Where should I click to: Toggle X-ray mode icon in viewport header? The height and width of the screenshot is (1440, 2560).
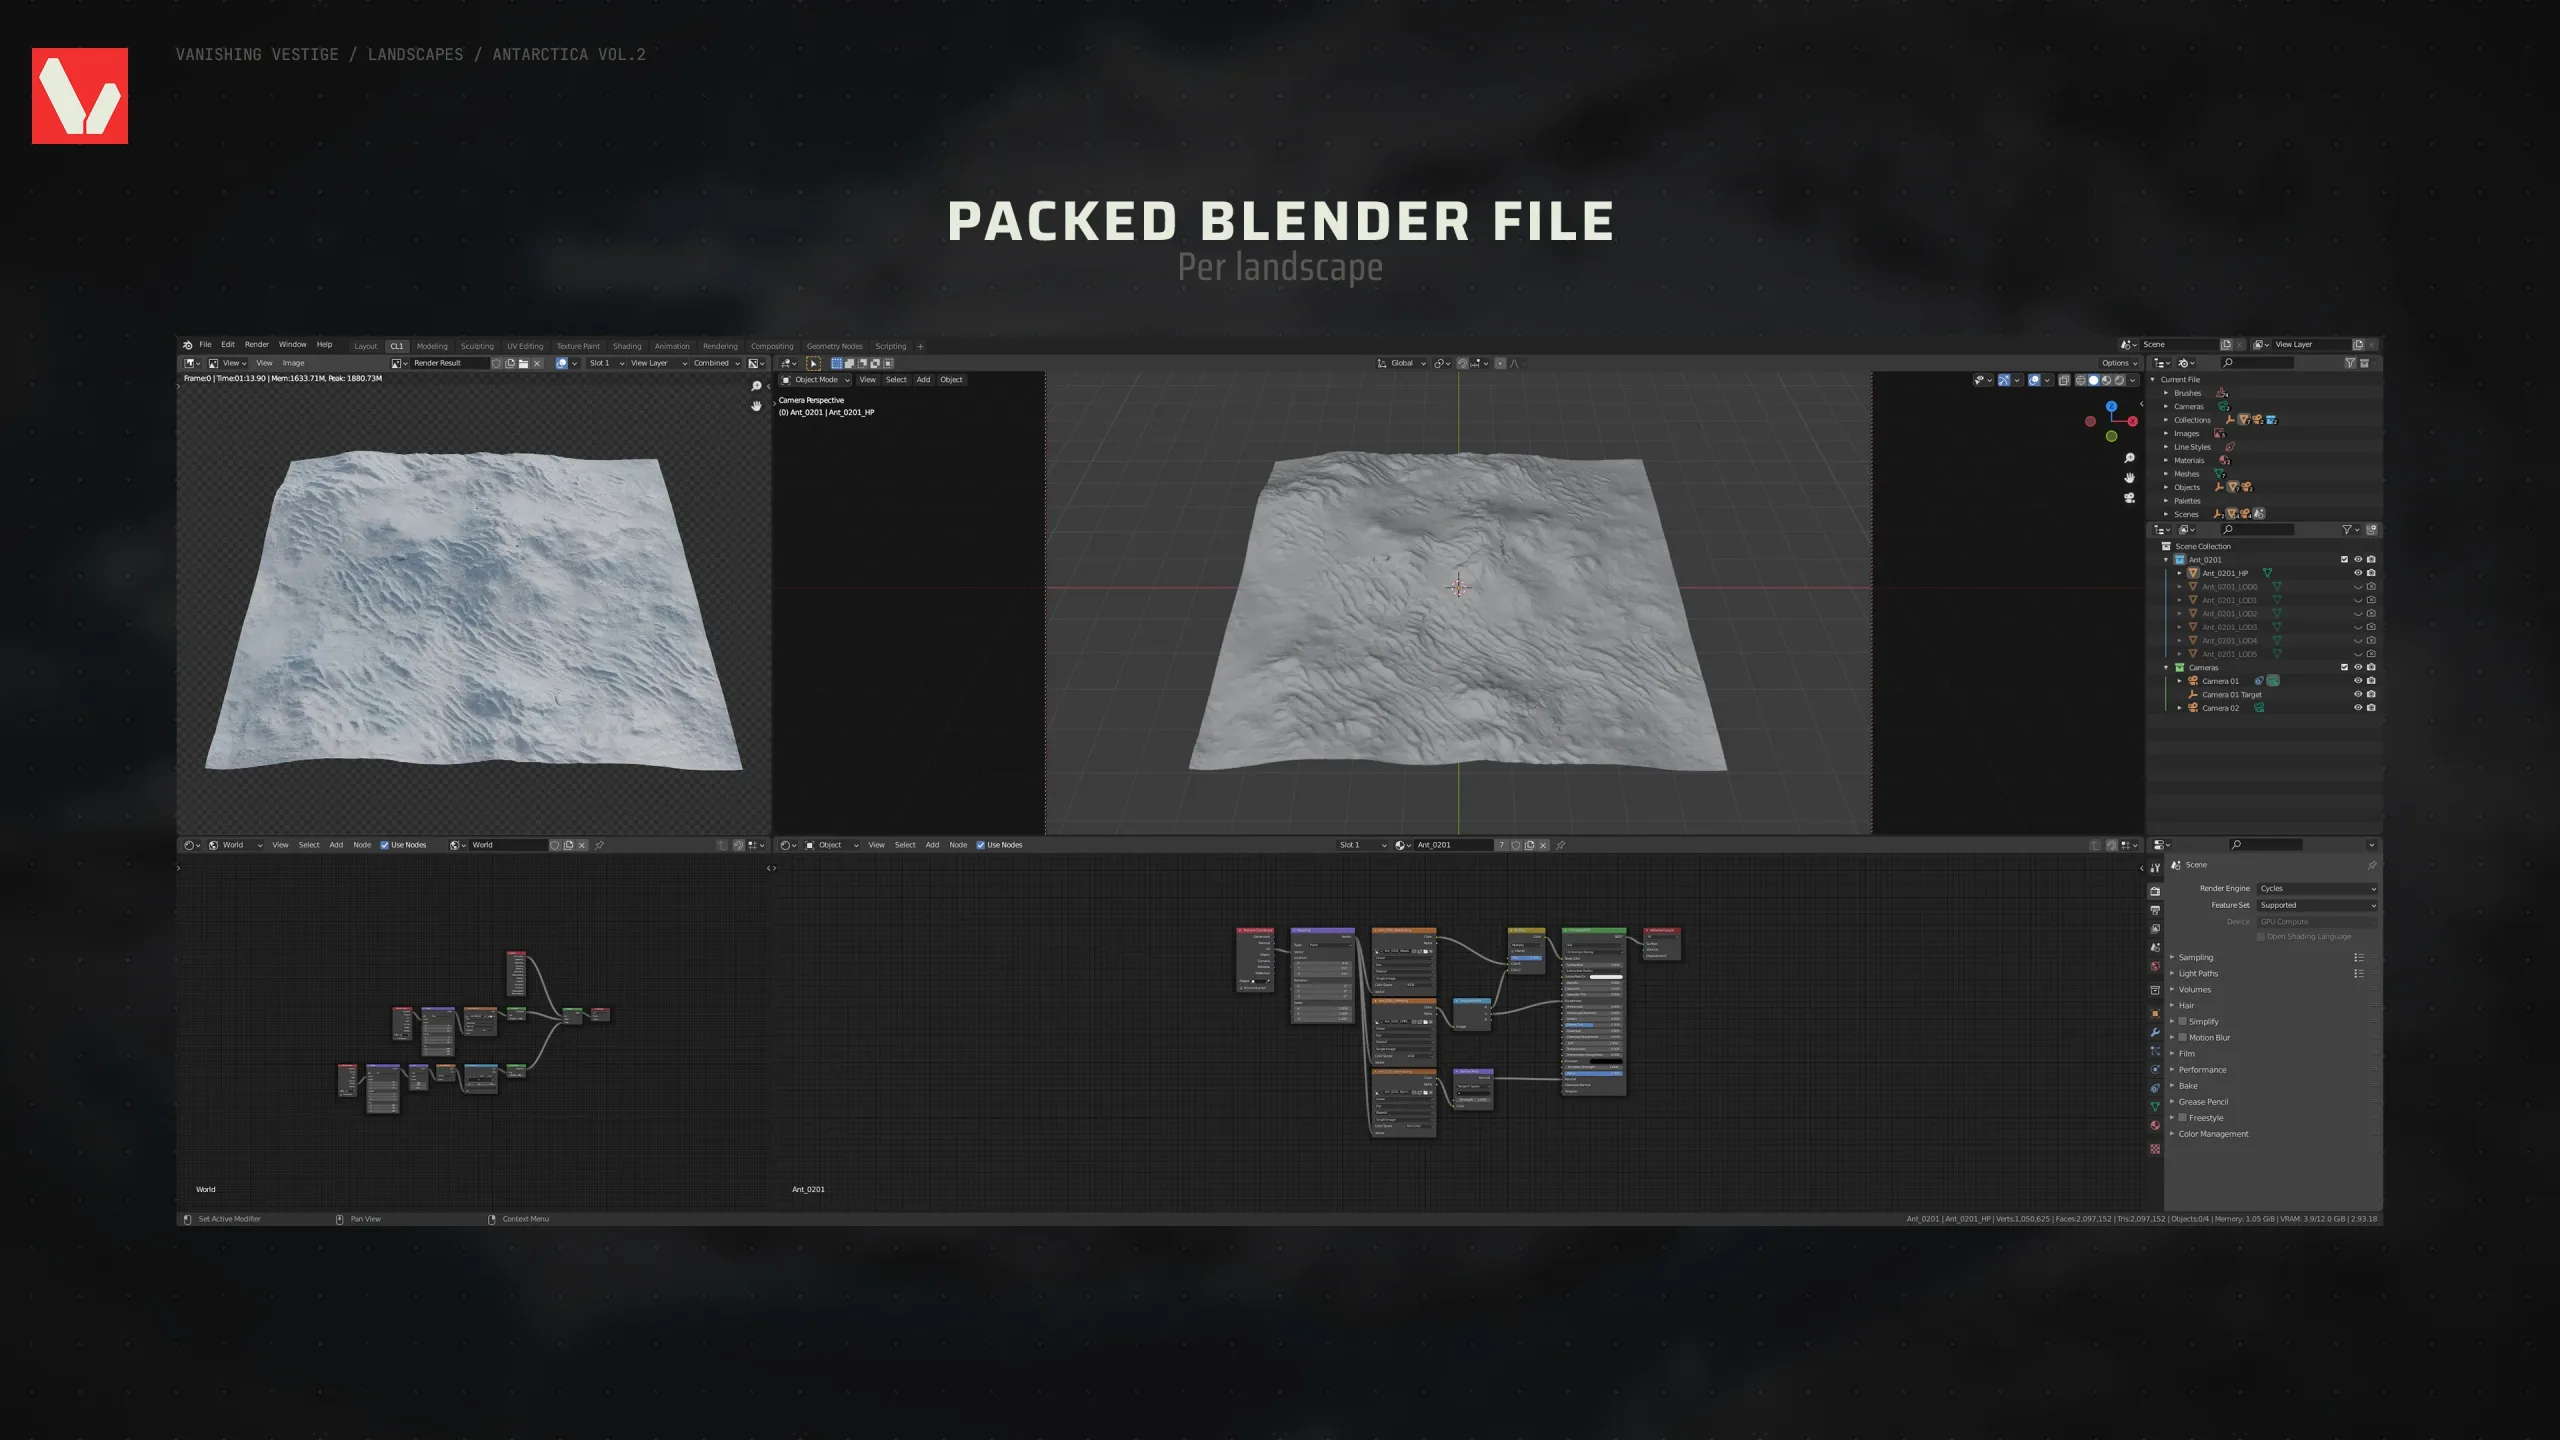pos(2064,380)
